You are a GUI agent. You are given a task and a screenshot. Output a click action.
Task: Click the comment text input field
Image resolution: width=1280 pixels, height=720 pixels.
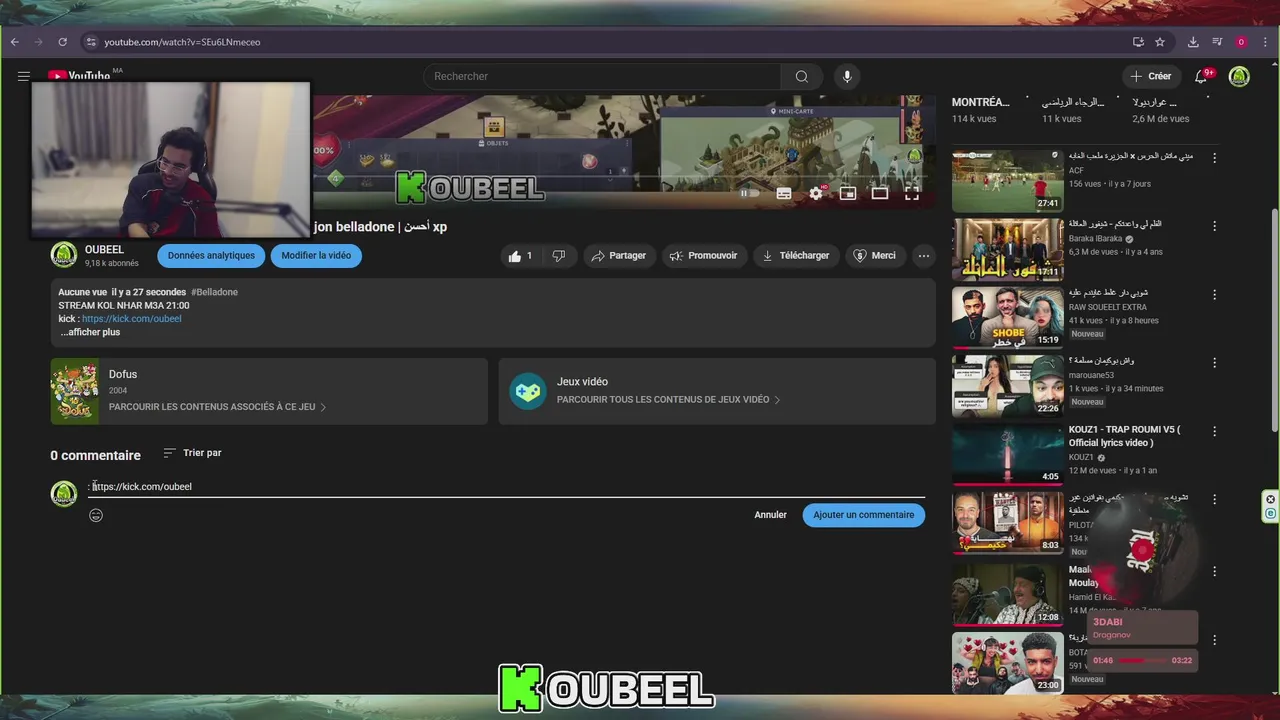coord(507,487)
